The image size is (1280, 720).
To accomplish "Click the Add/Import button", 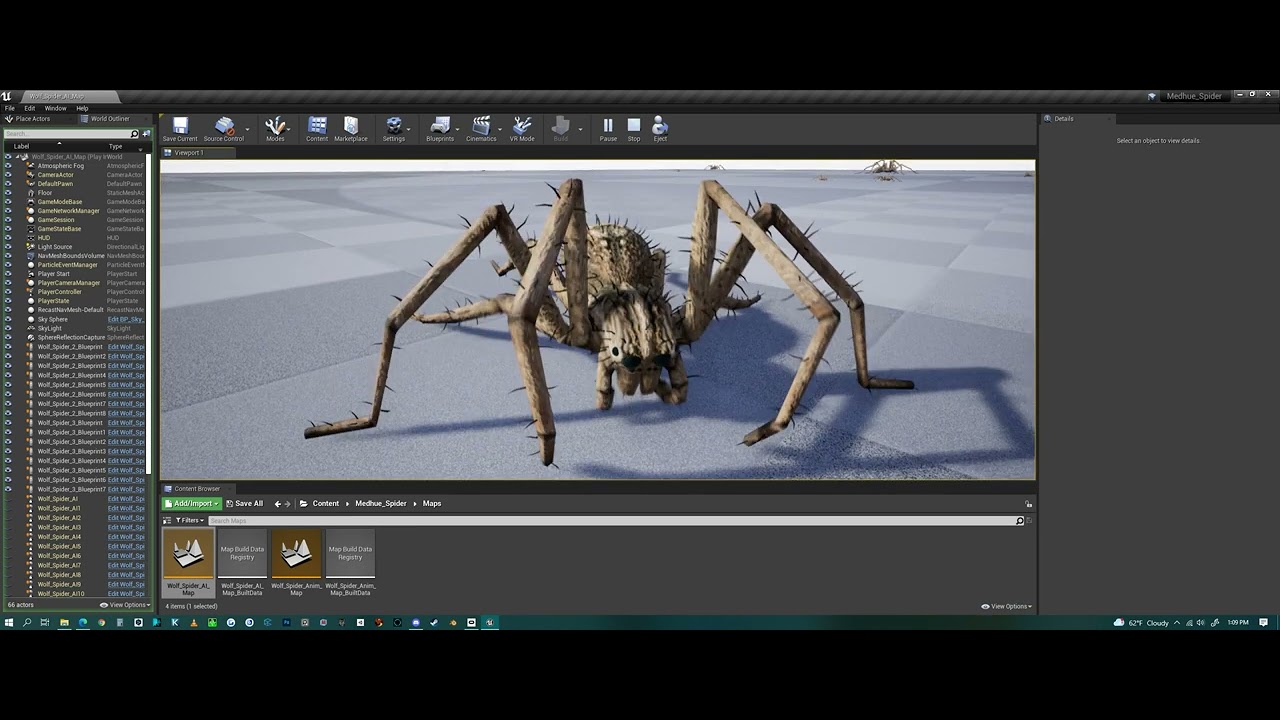I will (x=192, y=504).
